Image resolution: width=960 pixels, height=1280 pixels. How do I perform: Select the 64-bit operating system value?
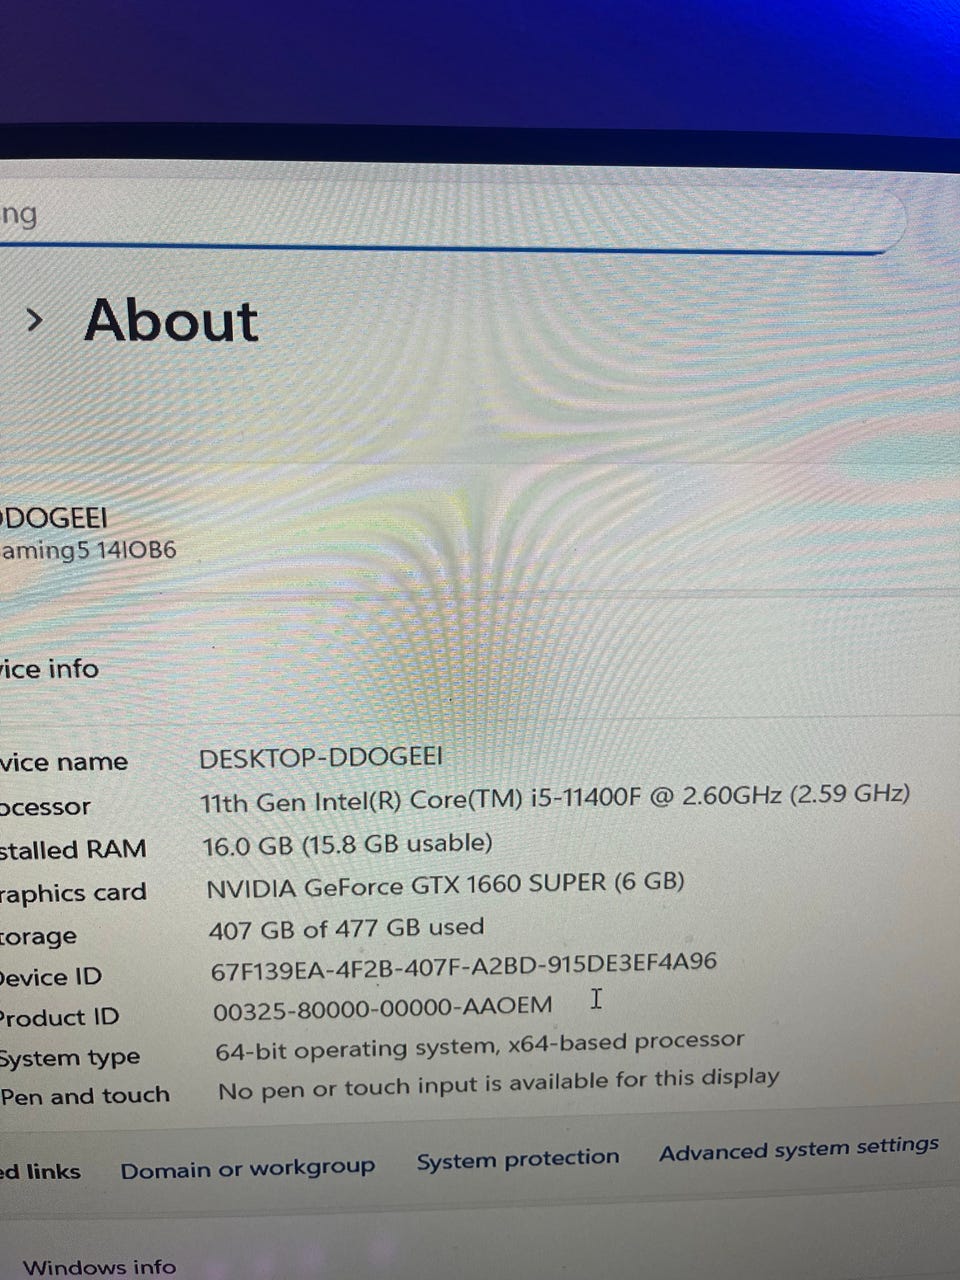(480, 1046)
